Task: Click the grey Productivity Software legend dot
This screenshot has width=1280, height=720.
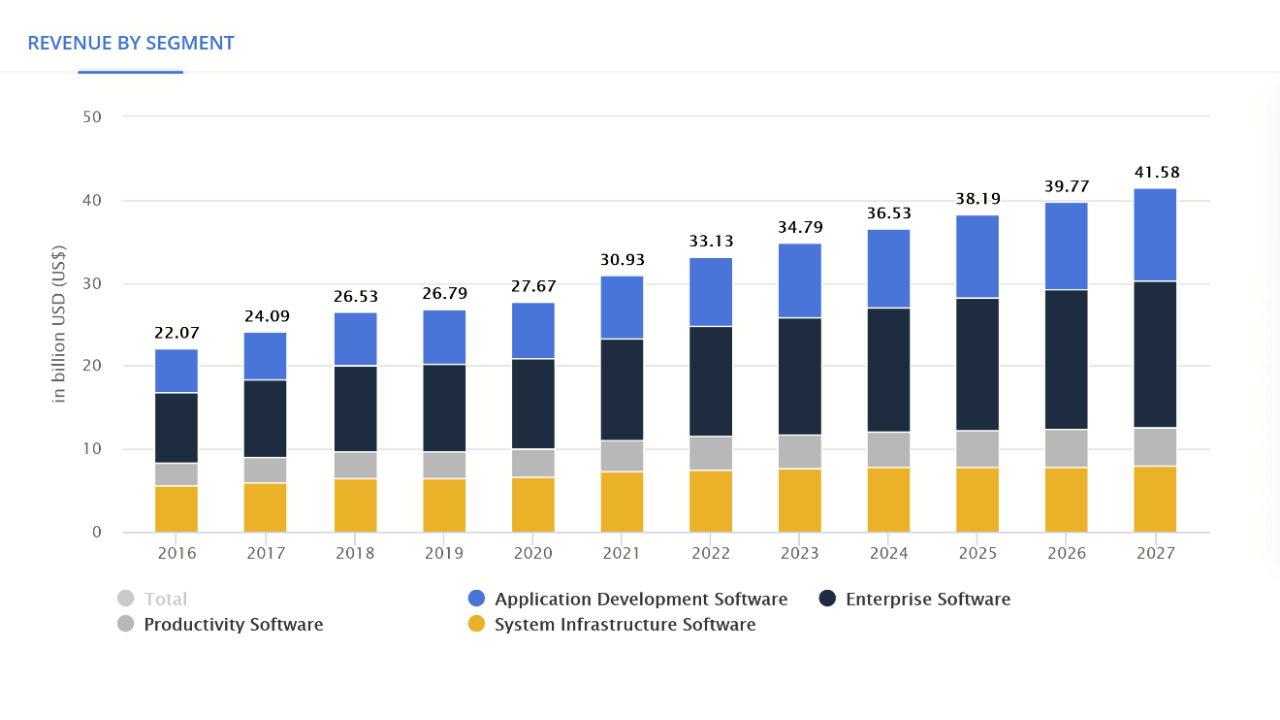Action: click(x=125, y=624)
